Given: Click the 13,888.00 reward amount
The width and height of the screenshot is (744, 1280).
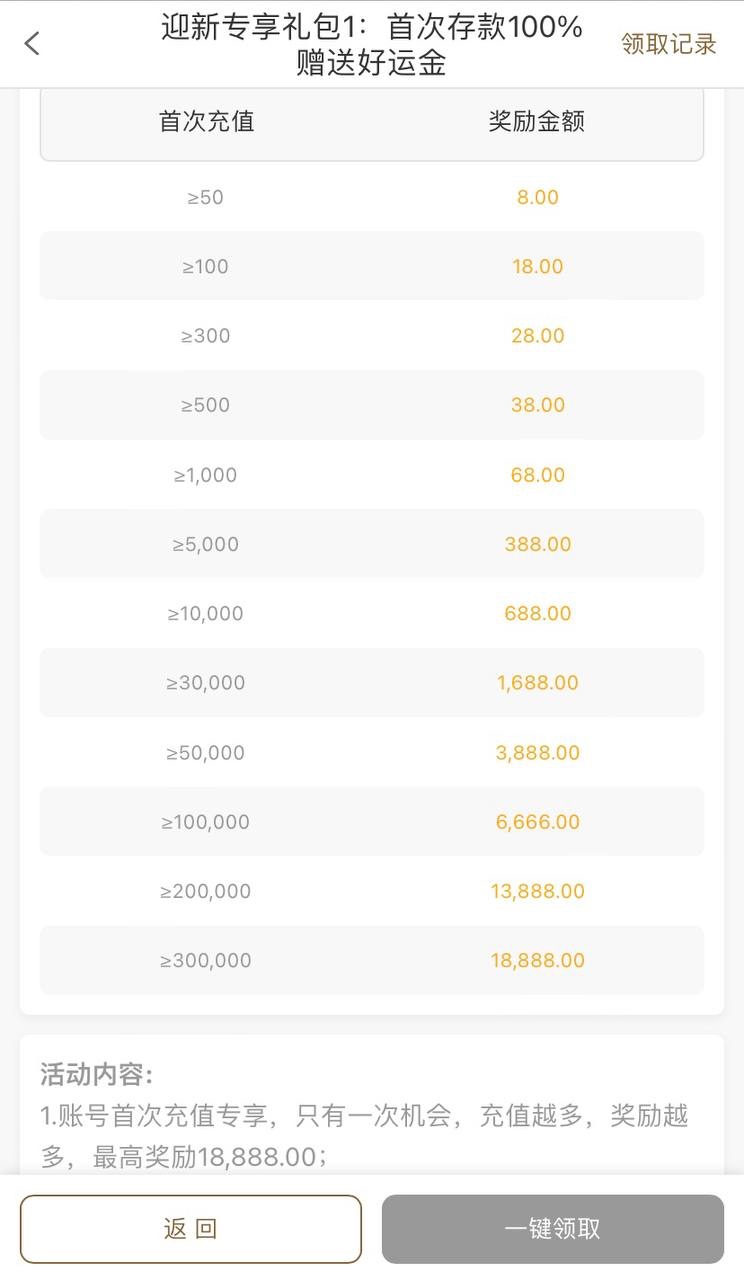Looking at the screenshot, I should pyautogui.click(x=537, y=891).
